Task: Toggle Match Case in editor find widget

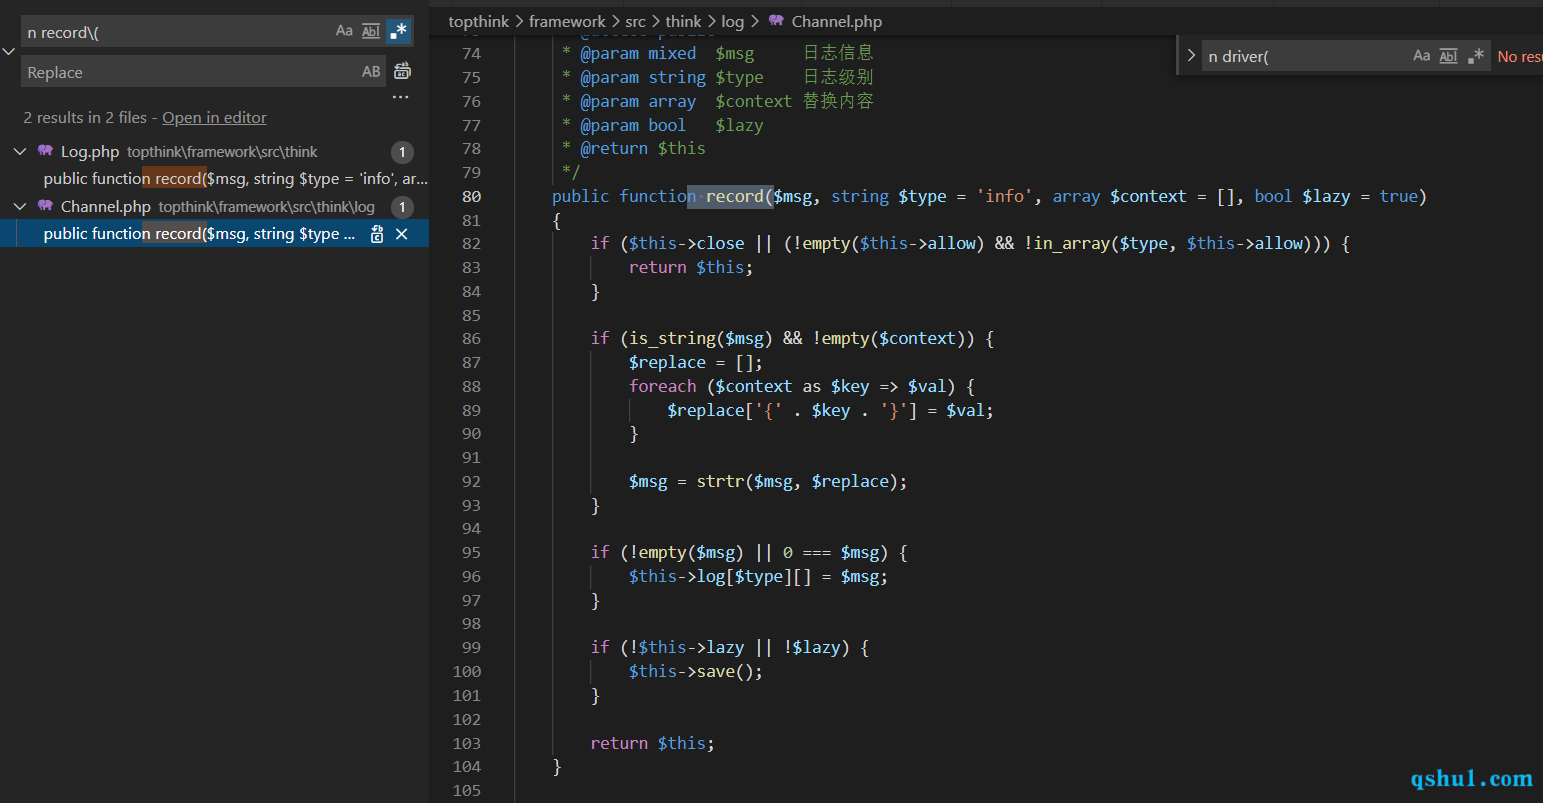Action: tap(1421, 56)
